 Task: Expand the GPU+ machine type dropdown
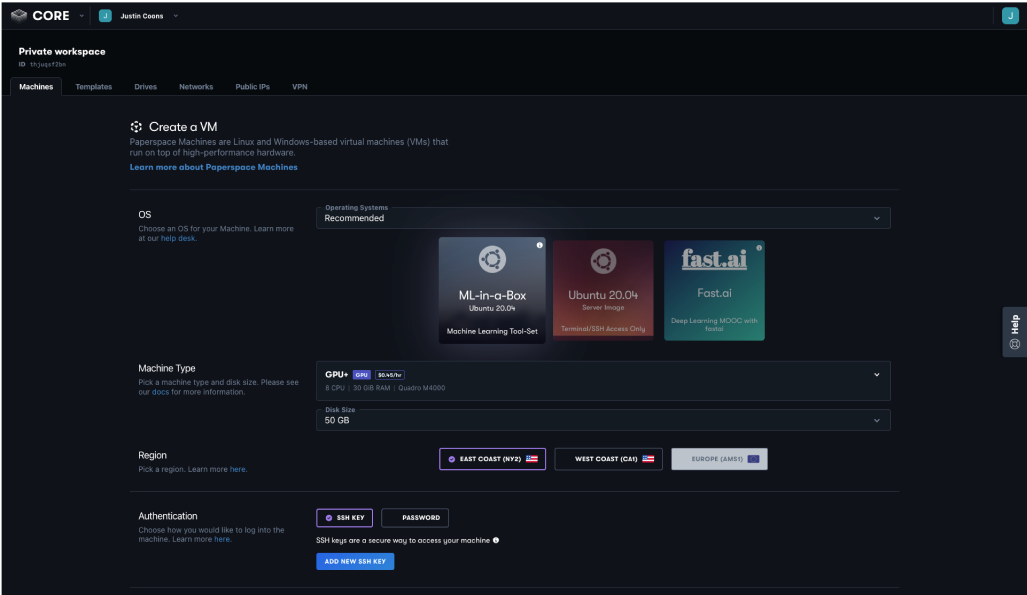(x=603, y=381)
